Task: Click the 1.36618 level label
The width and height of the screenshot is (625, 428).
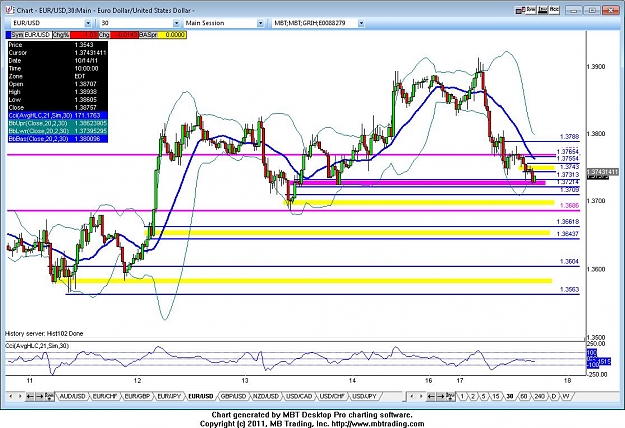Action: coord(568,222)
